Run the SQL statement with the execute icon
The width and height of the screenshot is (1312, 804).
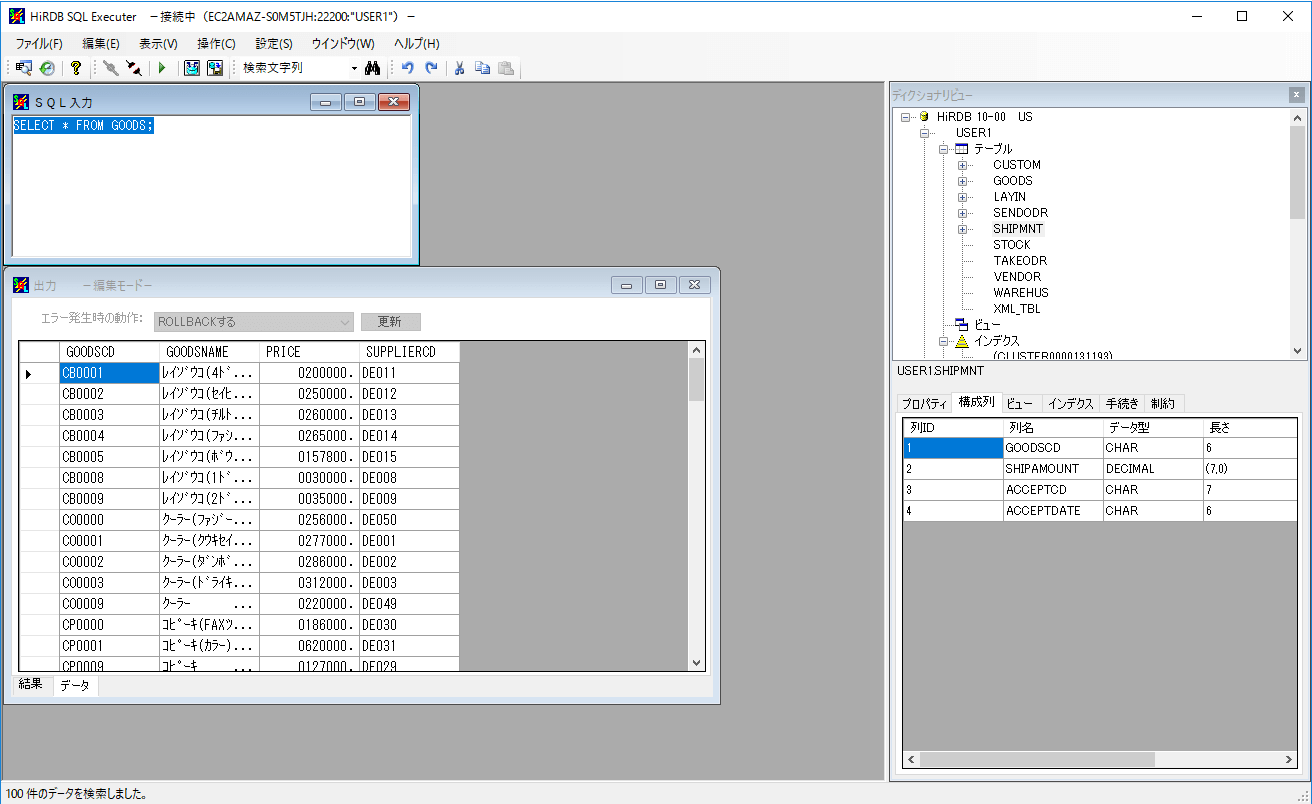(x=162, y=67)
